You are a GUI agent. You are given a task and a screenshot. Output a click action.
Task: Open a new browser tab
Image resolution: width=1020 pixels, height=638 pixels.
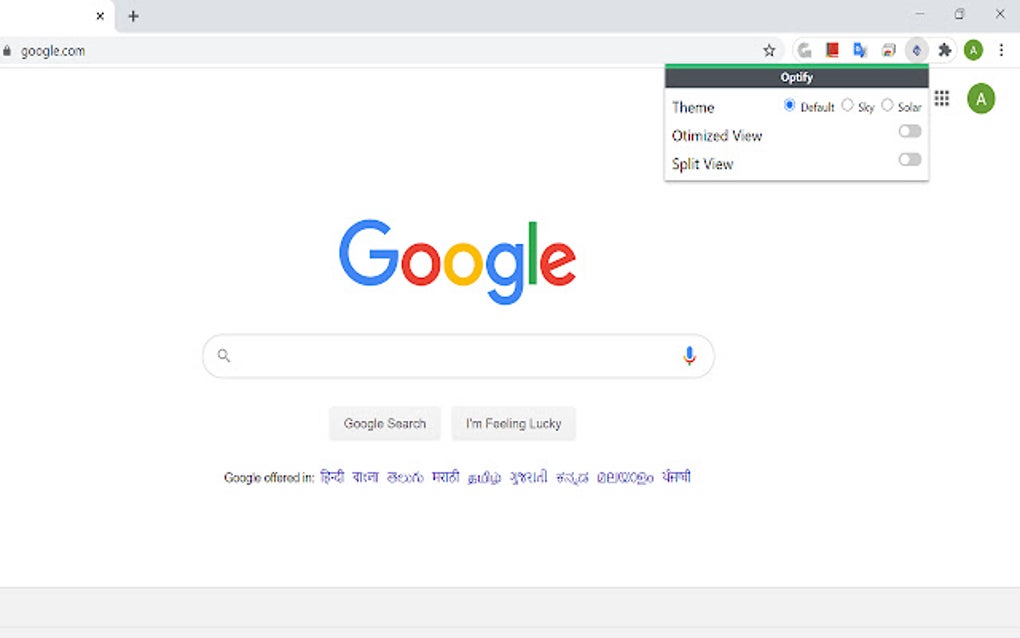(x=135, y=16)
